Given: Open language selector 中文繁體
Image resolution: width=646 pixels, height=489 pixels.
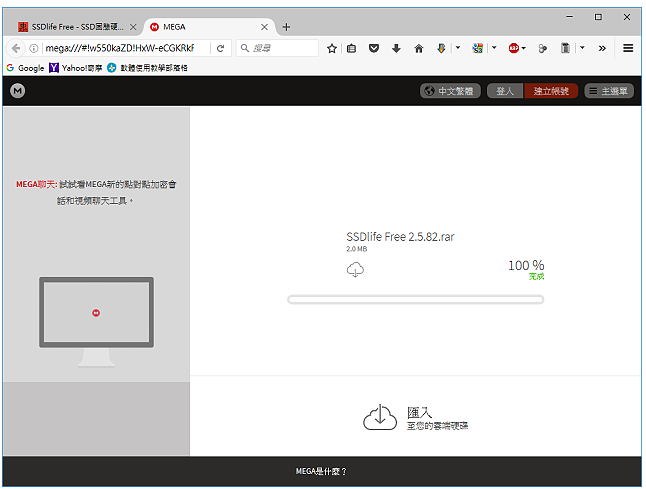Looking at the screenshot, I should [450, 91].
